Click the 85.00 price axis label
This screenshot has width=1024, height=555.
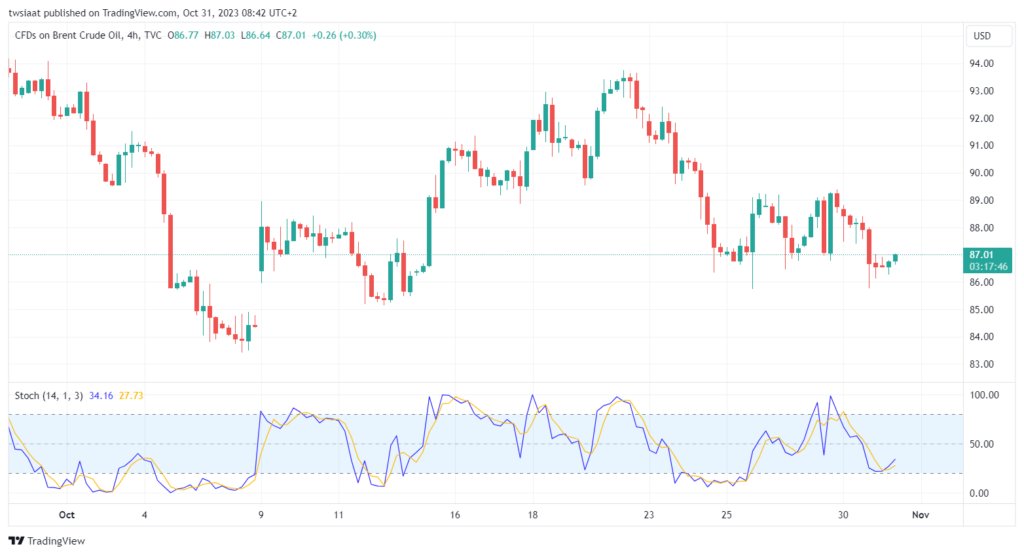982,309
